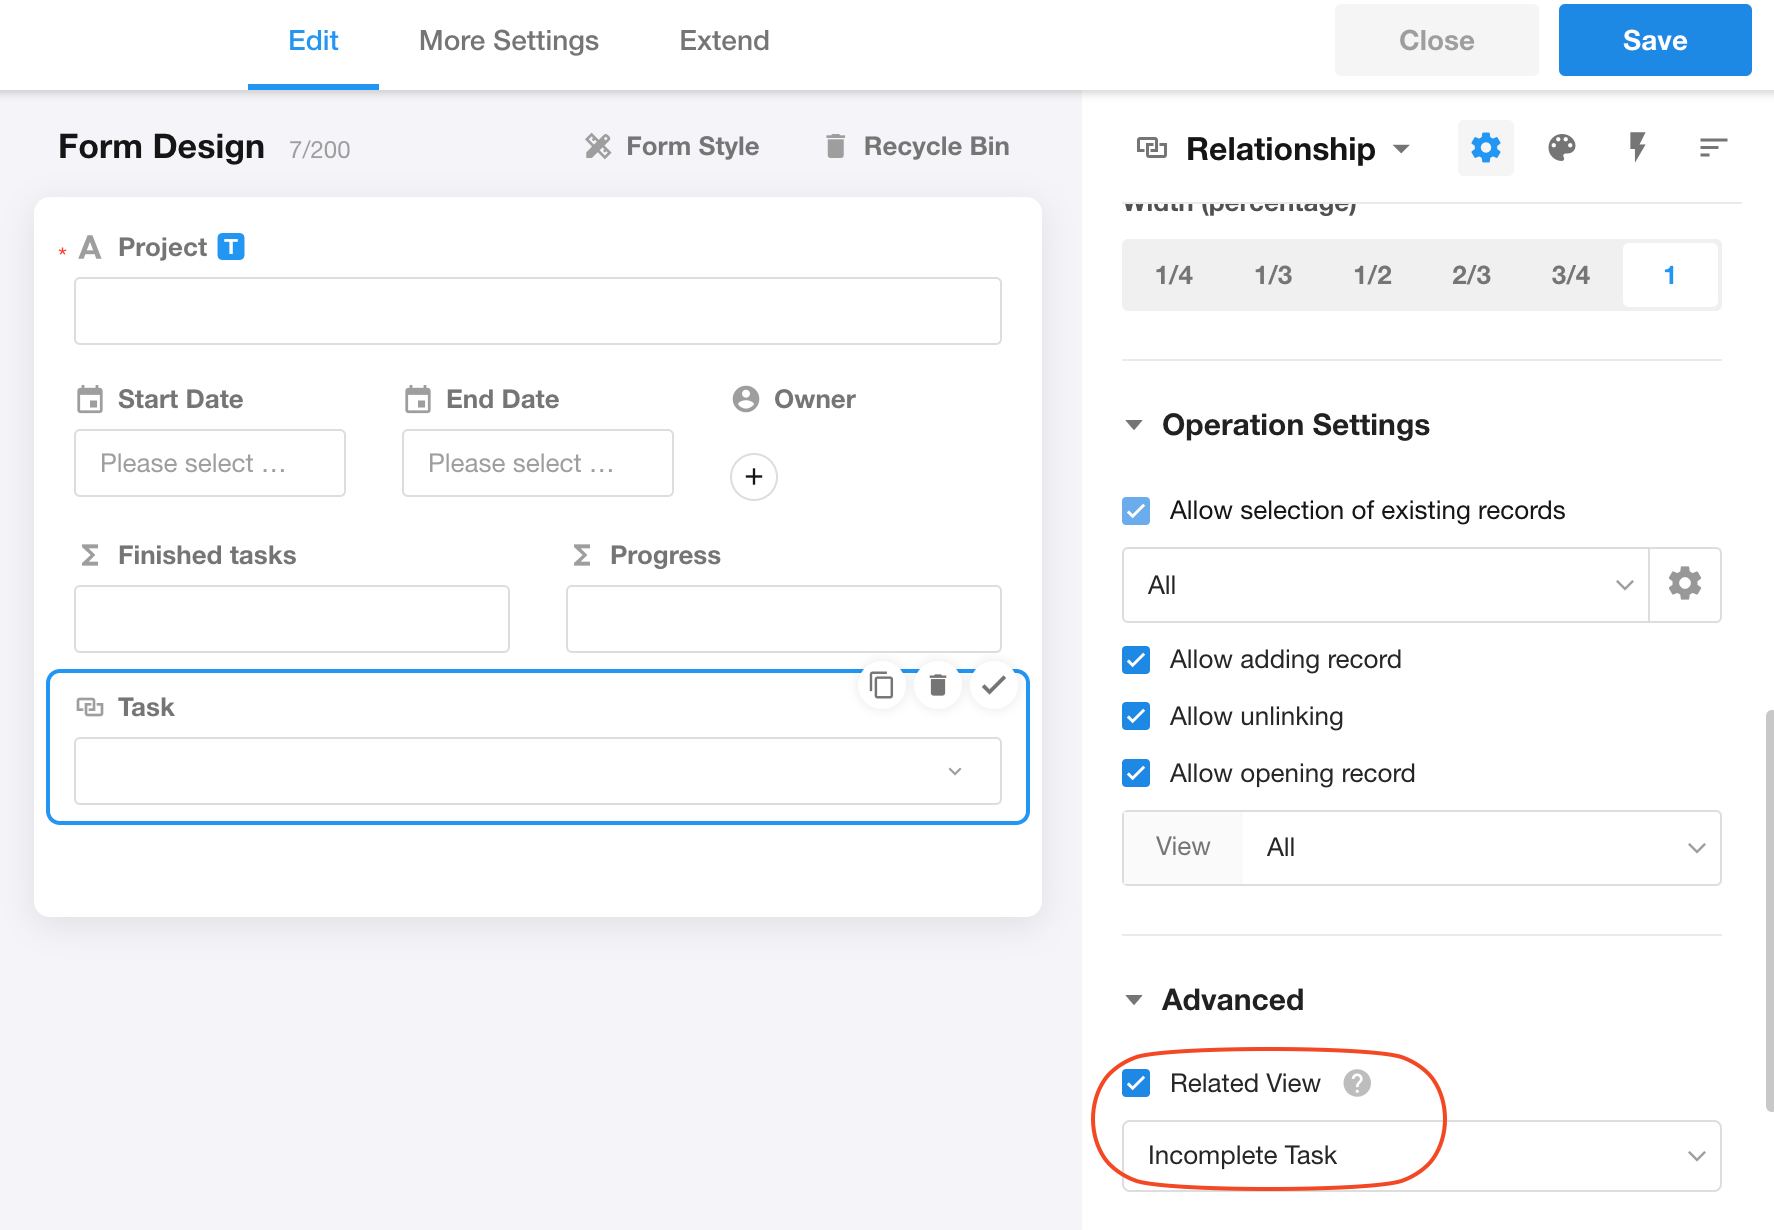The height and width of the screenshot is (1230, 1774).
Task: Disable the Related View checkbox
Action: click(1136, 1083)
